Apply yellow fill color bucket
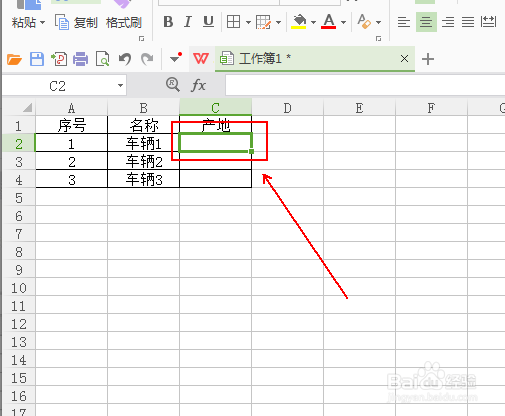The height and width of the screenshot is (416, 505). pos(299,22)
